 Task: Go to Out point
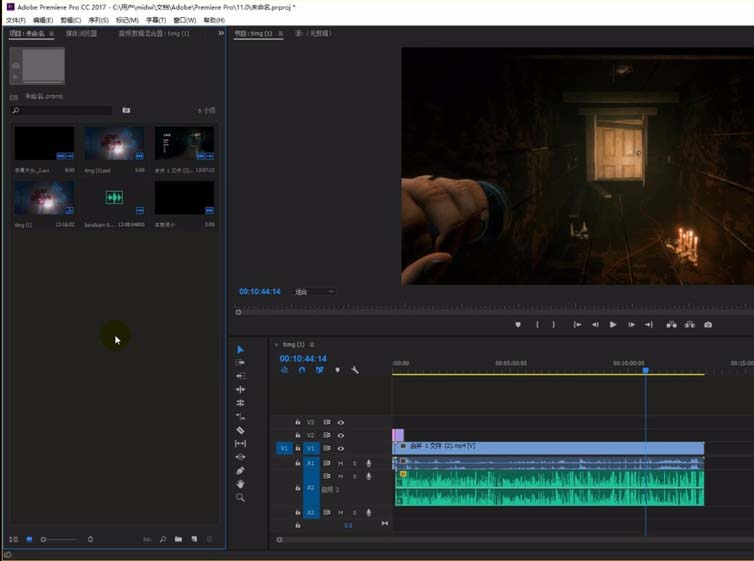[x=649, y=325]
